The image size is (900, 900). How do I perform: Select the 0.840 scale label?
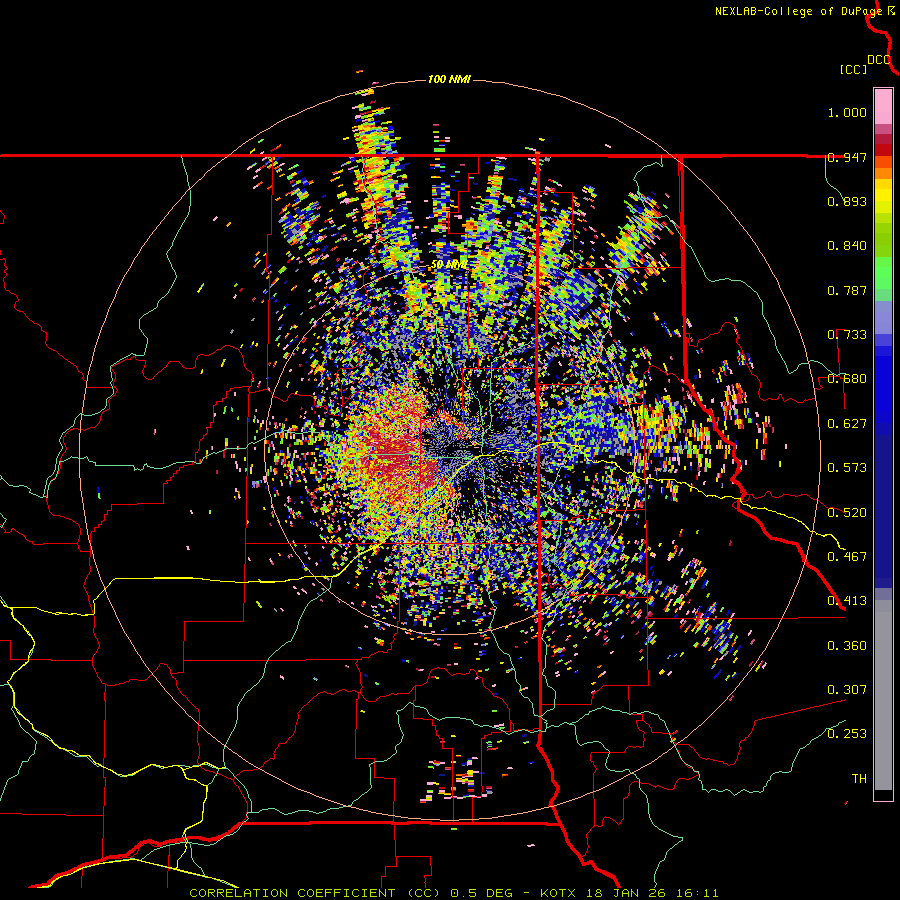pos(847,246)
